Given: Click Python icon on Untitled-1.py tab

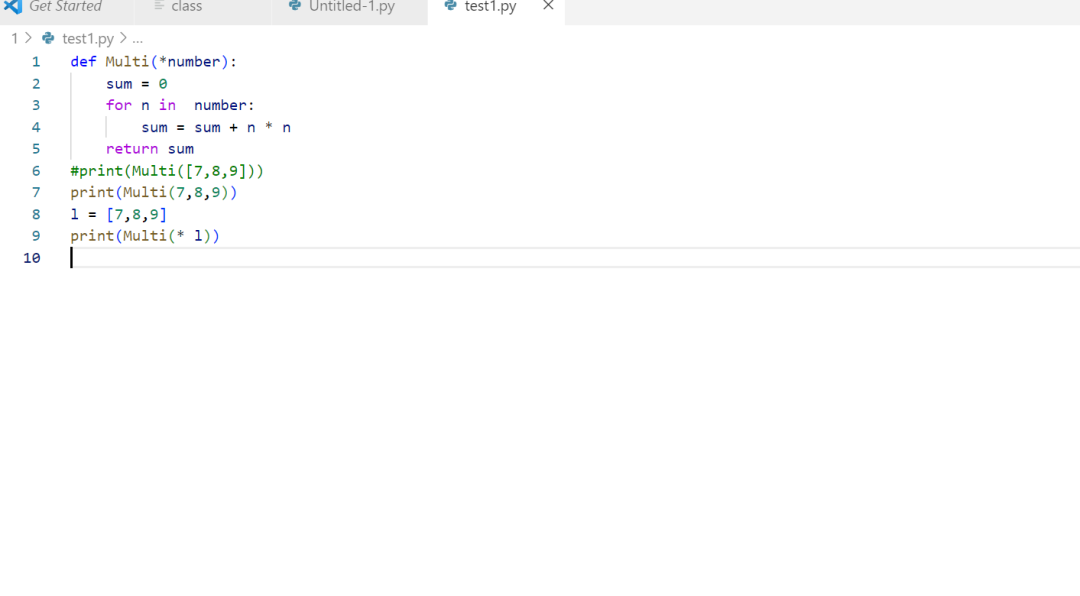Looking at the screenshot, I should 295,6.
